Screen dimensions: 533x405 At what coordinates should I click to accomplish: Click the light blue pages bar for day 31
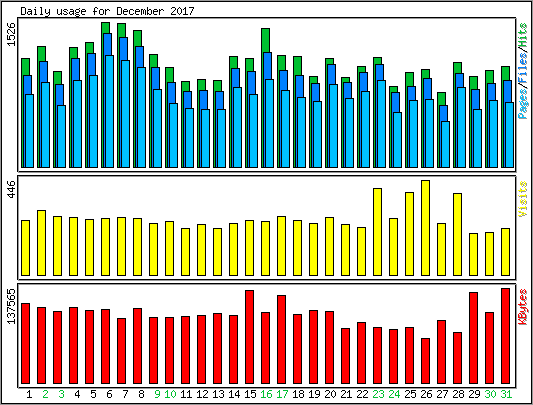[510, 135]
